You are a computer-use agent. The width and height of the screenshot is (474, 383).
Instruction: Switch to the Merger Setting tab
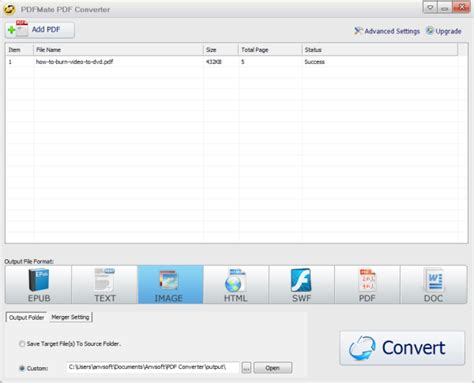click(70, 317)
